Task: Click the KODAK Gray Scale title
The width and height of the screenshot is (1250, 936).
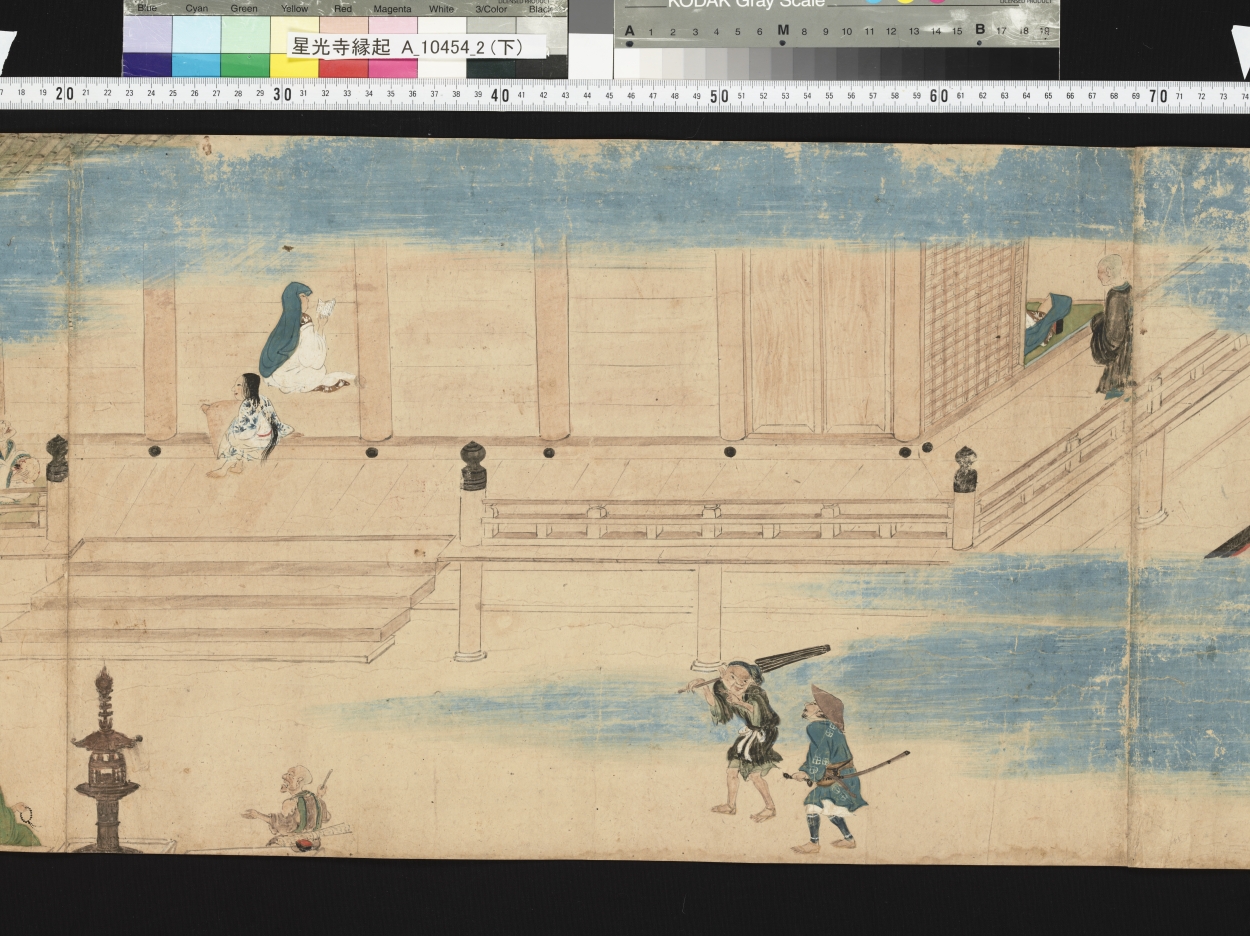Action: click(746, 4)
